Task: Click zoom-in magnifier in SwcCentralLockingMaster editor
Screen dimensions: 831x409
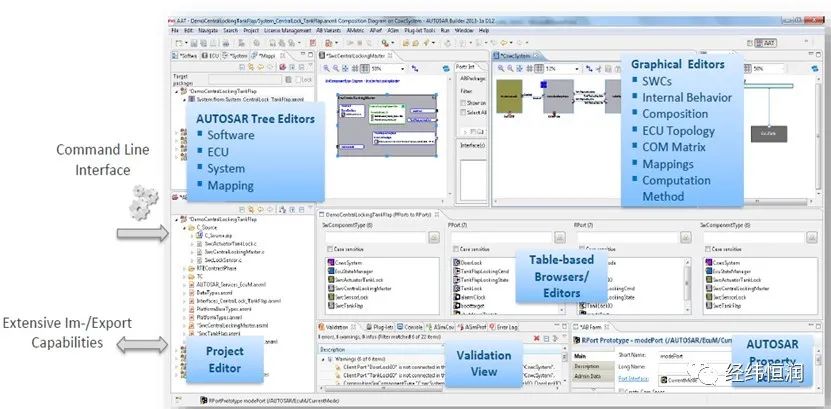Action: [326, 68]
